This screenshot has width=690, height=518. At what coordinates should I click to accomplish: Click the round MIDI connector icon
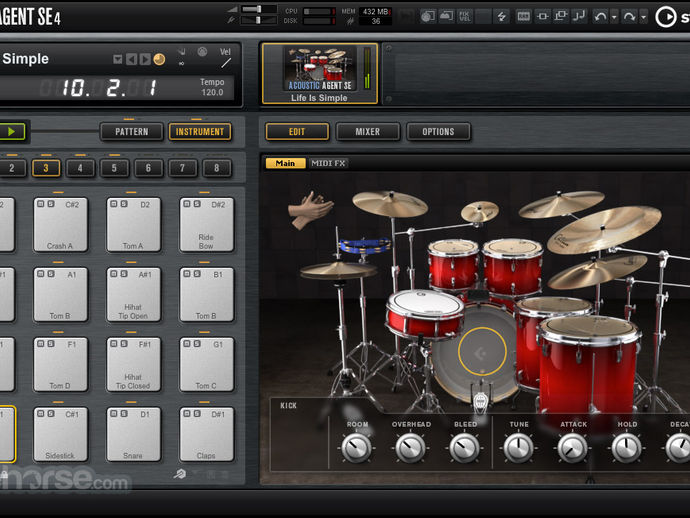pos(202,52)
